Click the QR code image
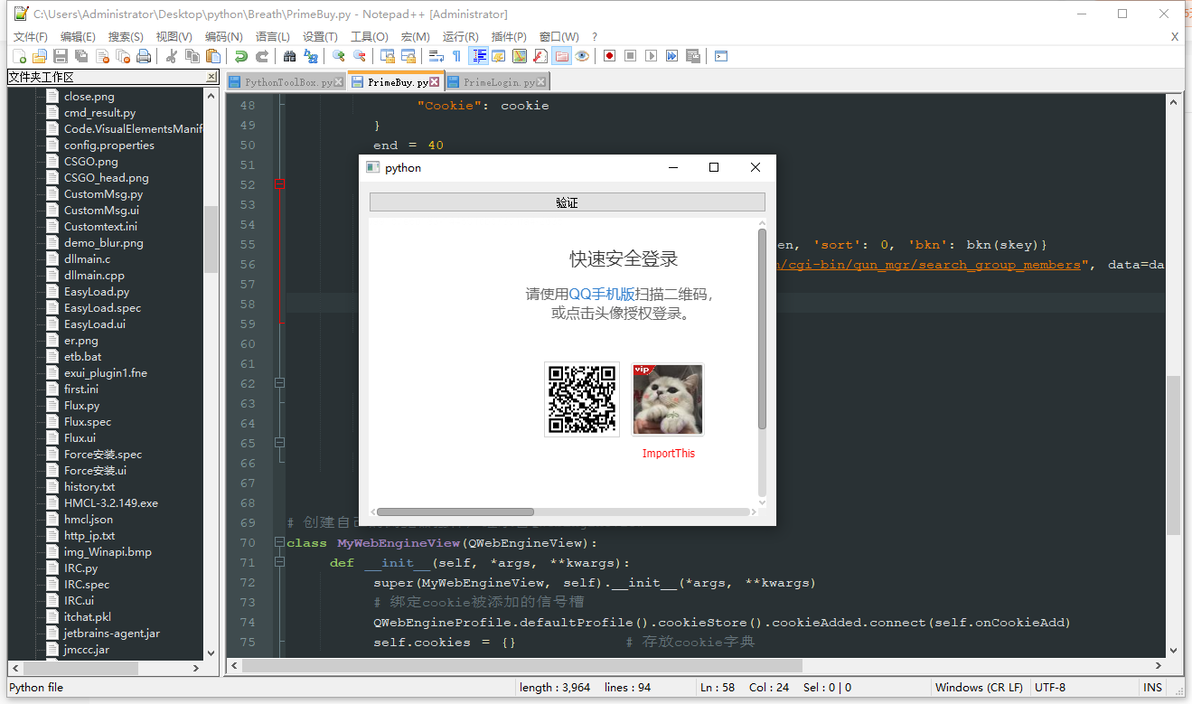 (x=582, y=400)
